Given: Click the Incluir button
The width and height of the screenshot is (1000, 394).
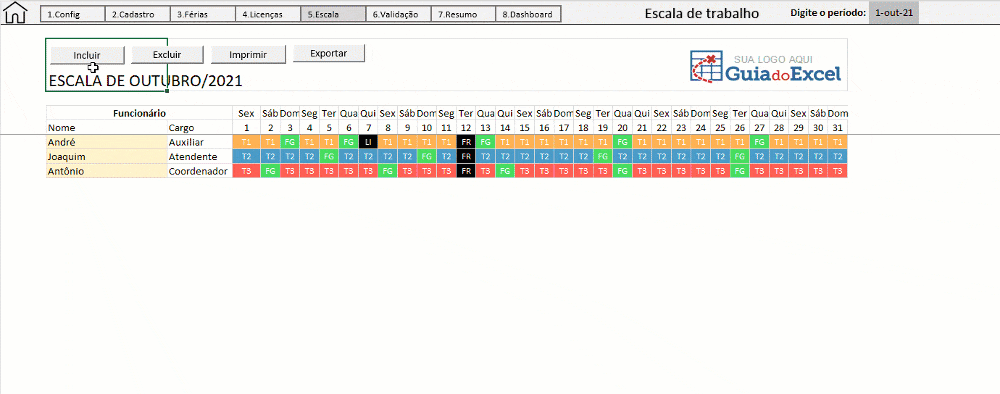Looking at the screenshot, I should [x=87, y=55].
